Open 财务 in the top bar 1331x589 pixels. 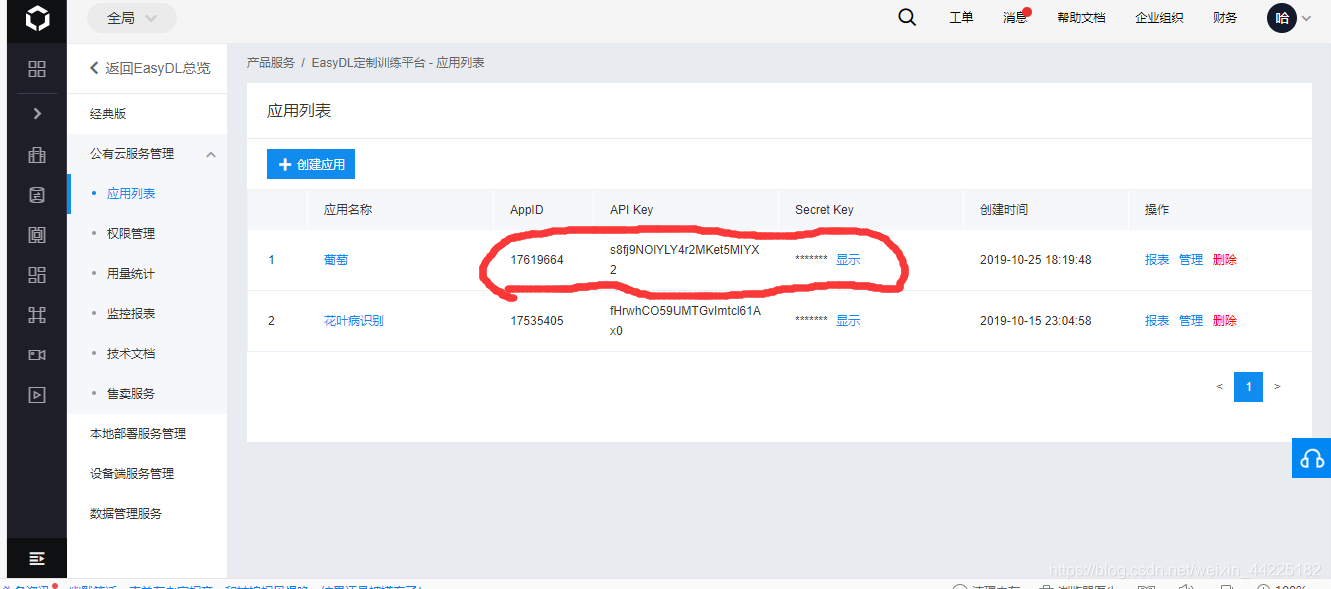(1225, 18)
